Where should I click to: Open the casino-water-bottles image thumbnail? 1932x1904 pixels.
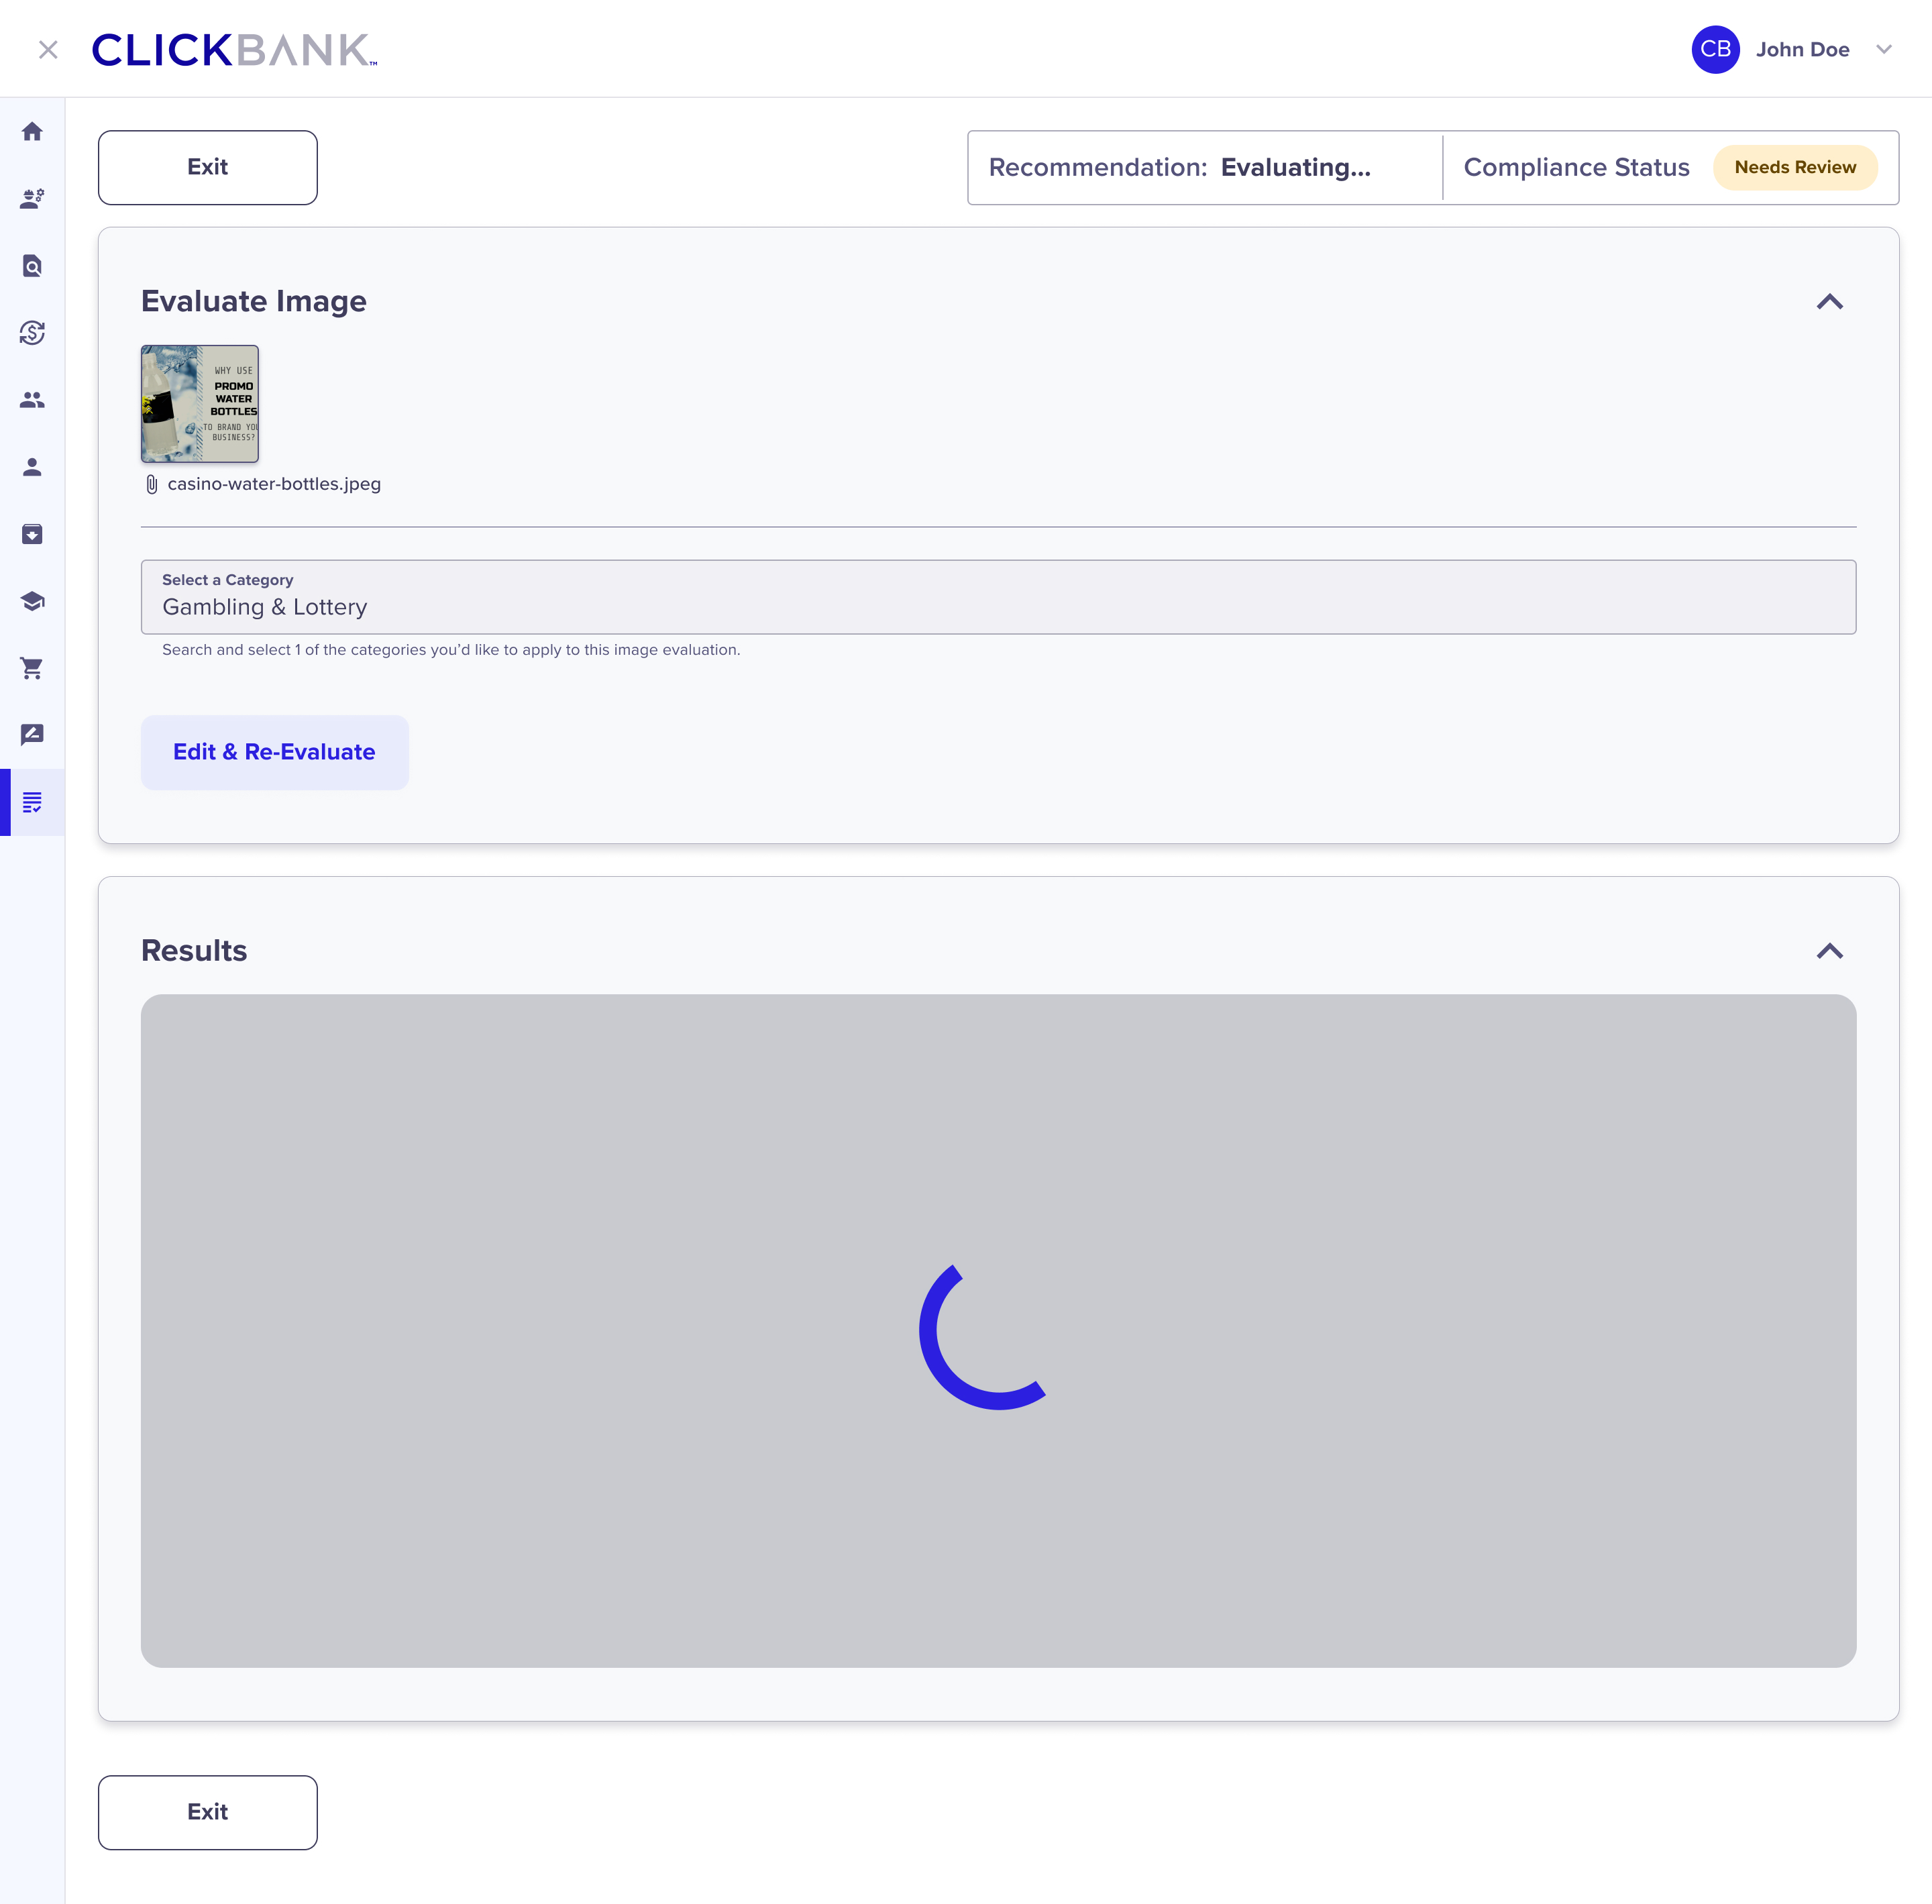200,404
